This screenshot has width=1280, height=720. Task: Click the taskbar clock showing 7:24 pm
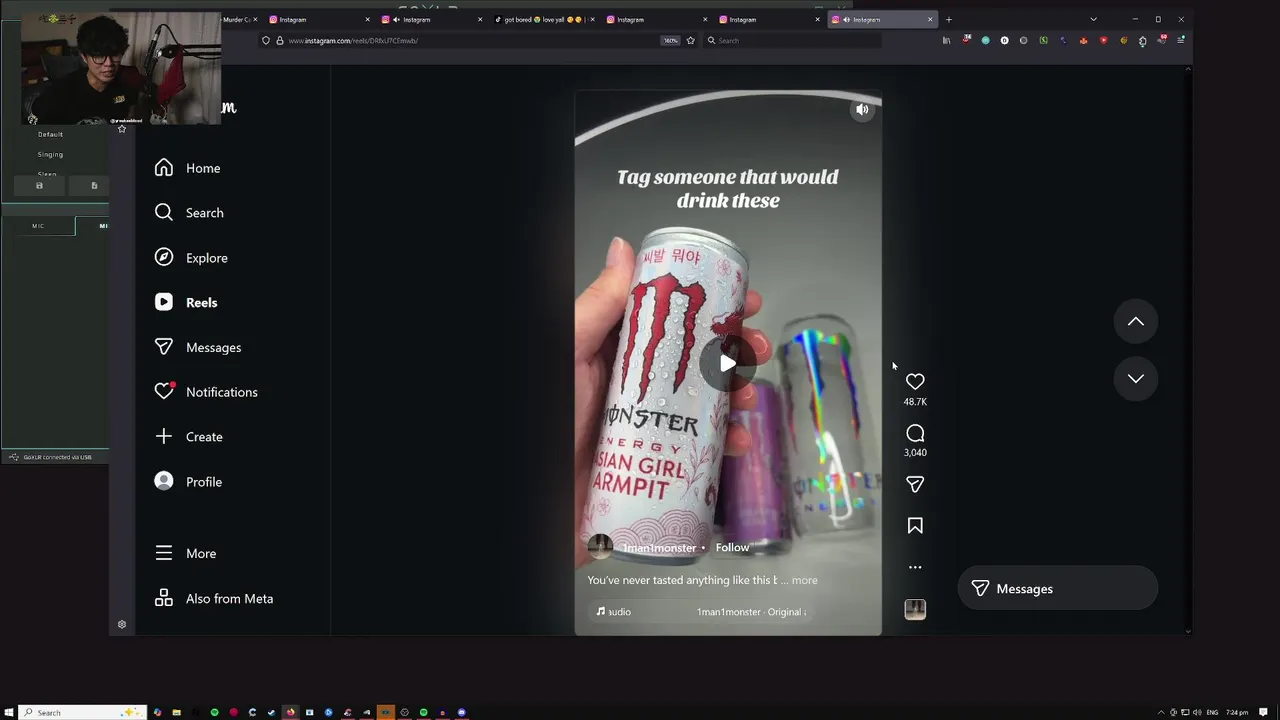pos(1237,713)
